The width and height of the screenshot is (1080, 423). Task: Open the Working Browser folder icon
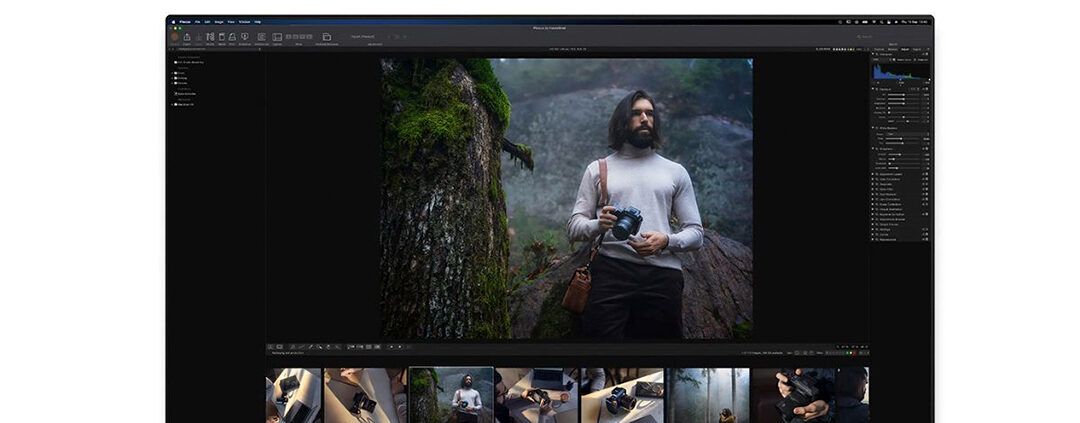(326, 37)
